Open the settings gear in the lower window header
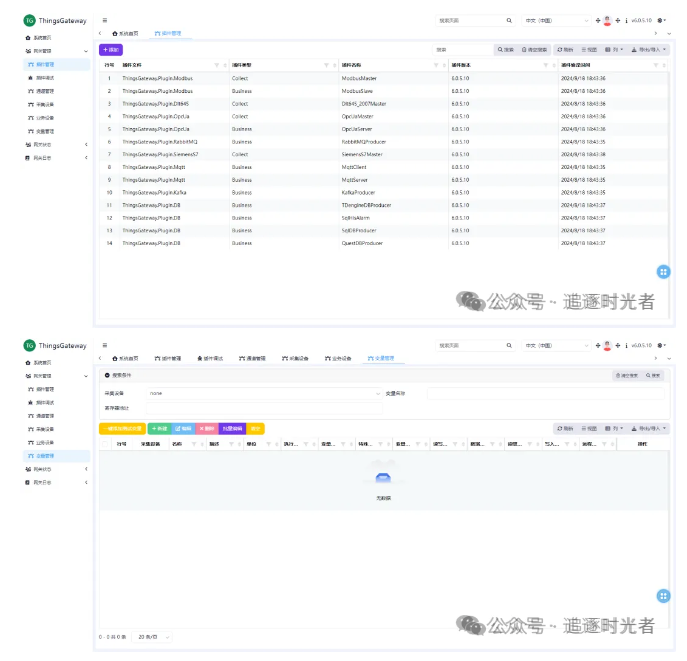Image resolution: width=687 pixels, height=661 pixels. point(661,346)
